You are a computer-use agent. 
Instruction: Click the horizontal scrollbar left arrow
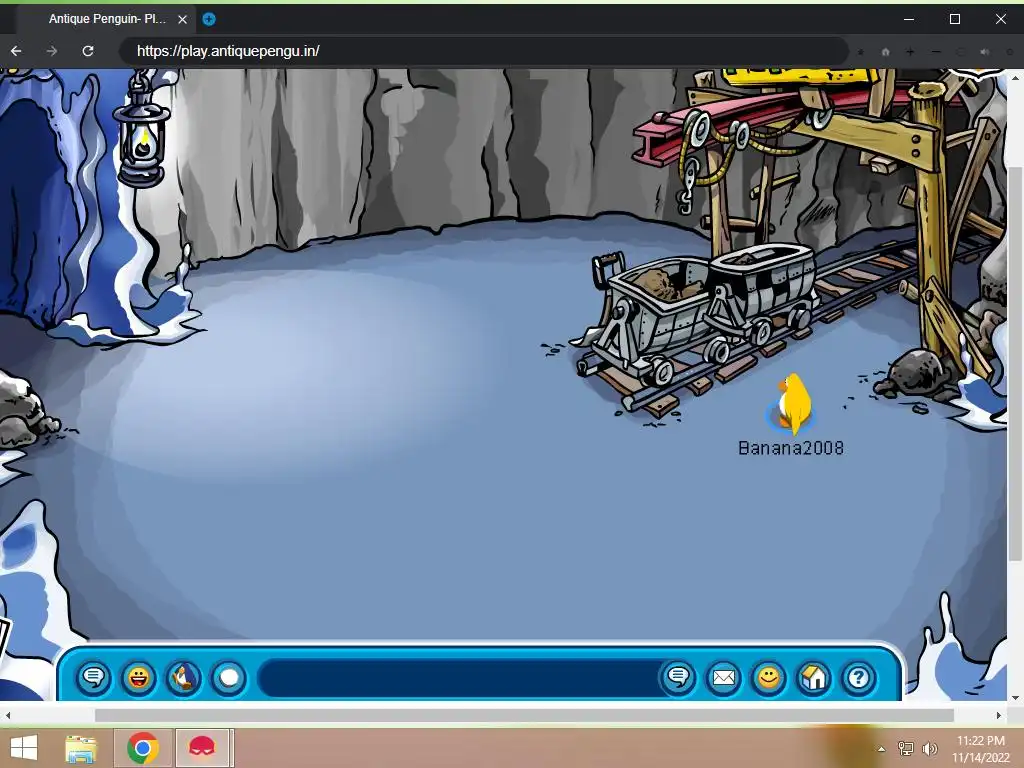click(x=8, y=716)
